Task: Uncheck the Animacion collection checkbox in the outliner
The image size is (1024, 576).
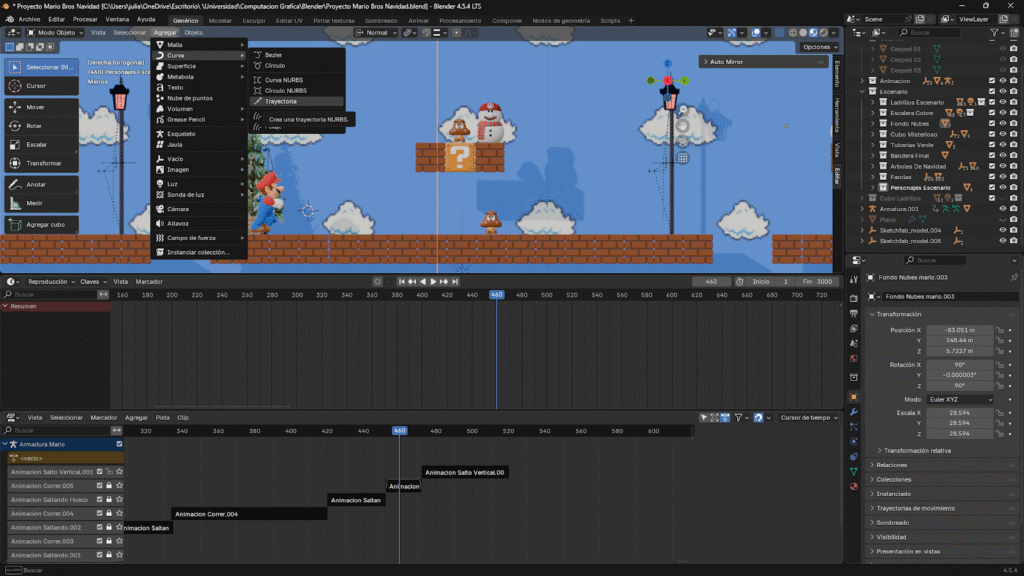Action: tap(992, 81)
